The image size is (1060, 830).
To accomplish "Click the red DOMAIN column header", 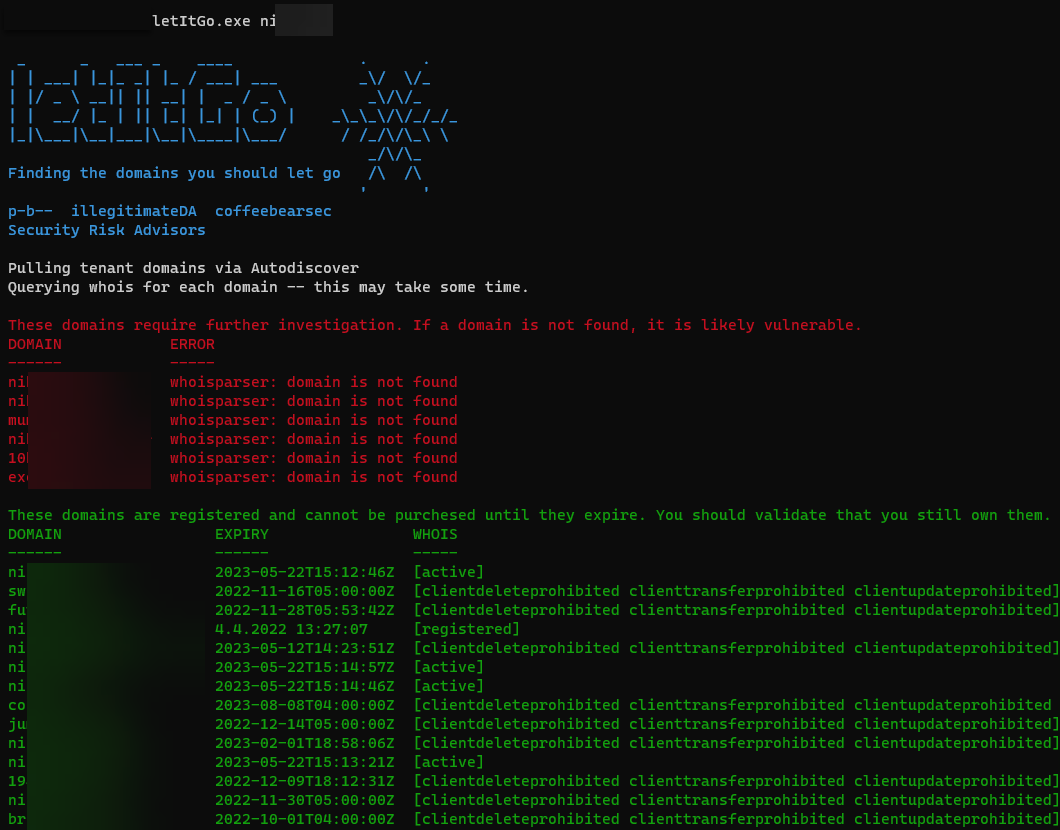I will (x=34, y=344).
